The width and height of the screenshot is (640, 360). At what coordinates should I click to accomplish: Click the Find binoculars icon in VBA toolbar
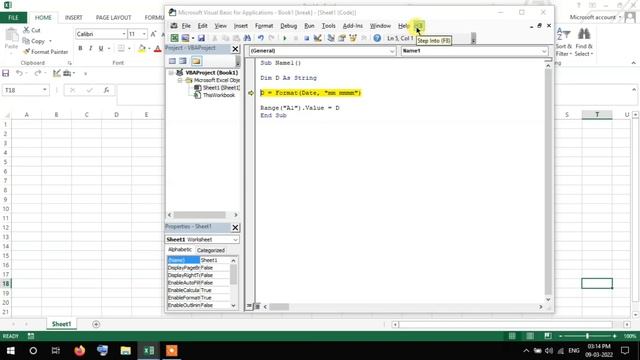(x=247, y=38)
